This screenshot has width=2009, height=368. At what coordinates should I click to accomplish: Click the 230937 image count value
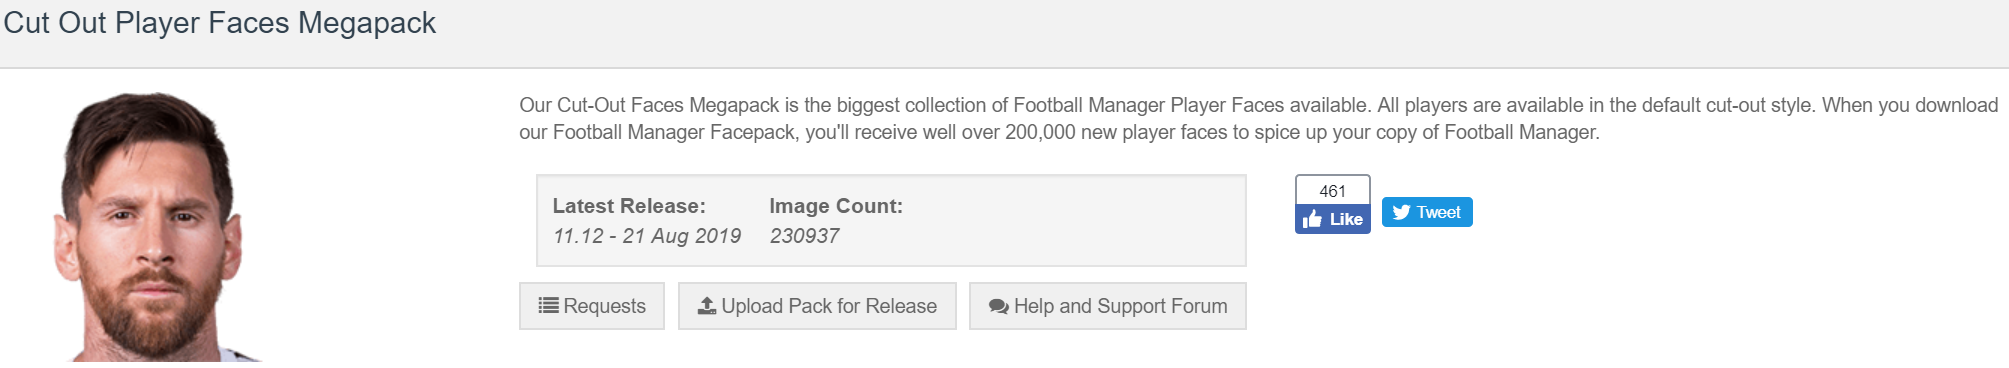(x=805, y=236)
